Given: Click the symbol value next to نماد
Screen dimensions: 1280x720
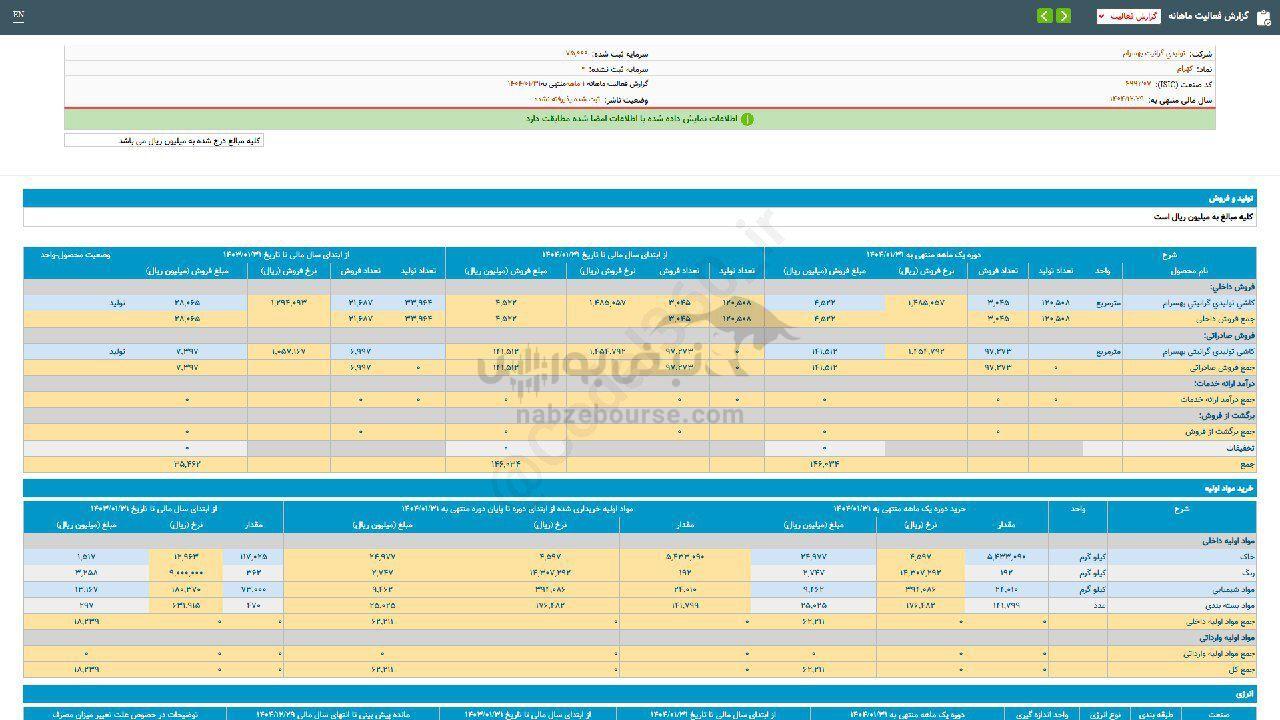Looking at the screenshot, I should click(1186, 69).
